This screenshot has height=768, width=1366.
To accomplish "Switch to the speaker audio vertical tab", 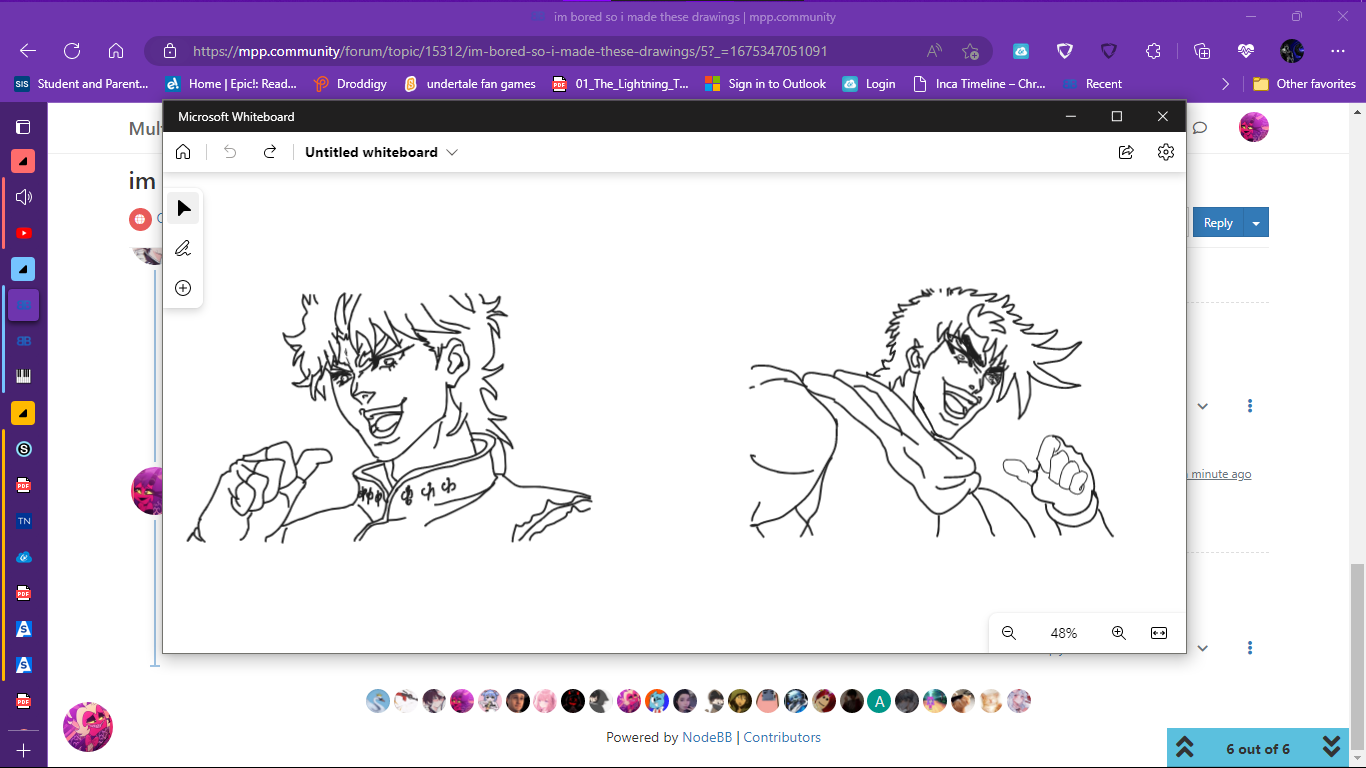I will pos(23,197).
